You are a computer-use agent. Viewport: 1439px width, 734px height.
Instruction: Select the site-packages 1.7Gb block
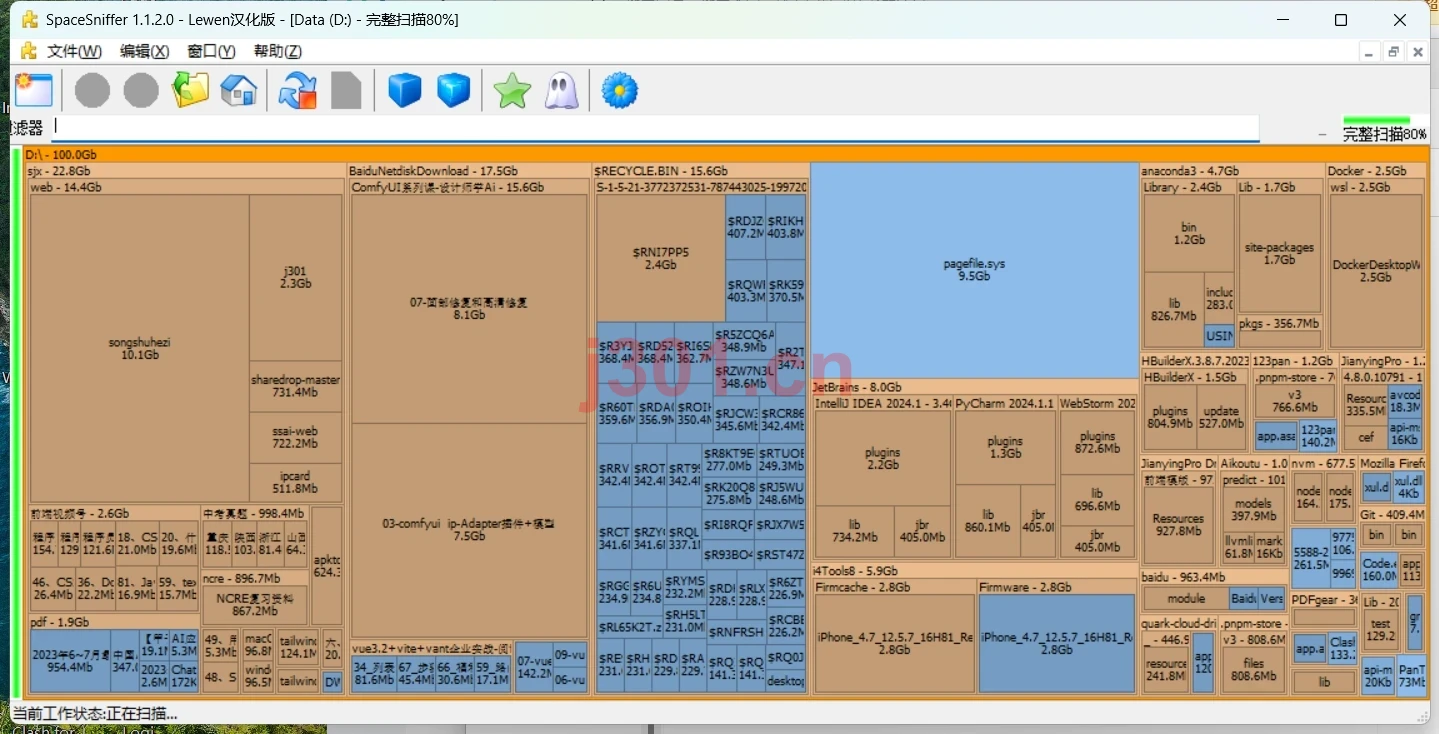click(1279, 254)
